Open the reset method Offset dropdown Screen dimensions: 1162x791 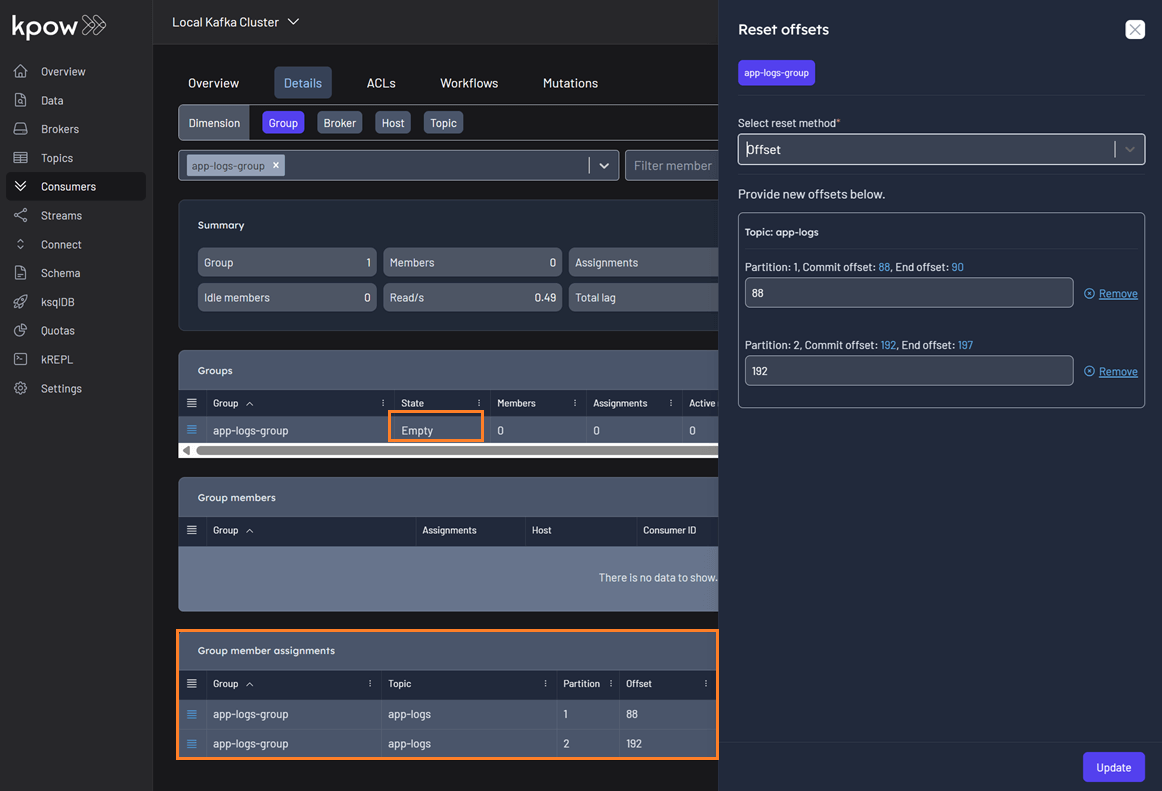coord(1130,150)
